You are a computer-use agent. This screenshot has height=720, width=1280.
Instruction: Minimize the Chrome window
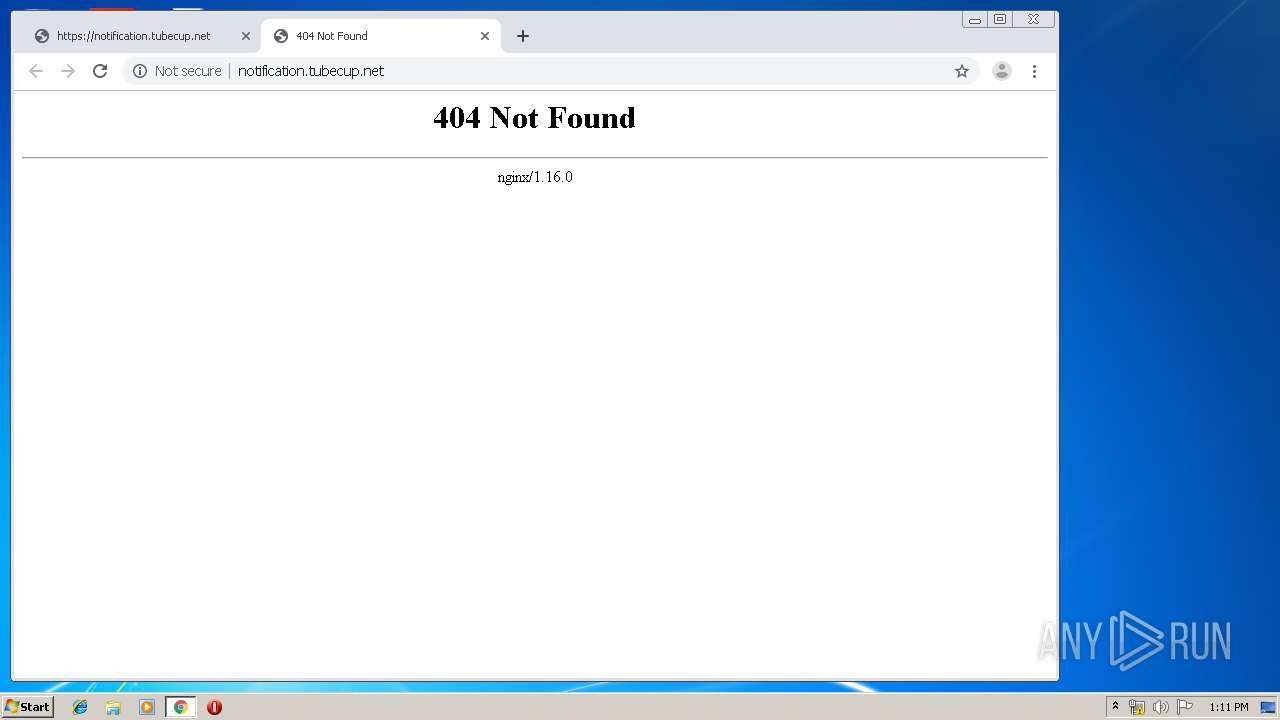pos(975,20)
